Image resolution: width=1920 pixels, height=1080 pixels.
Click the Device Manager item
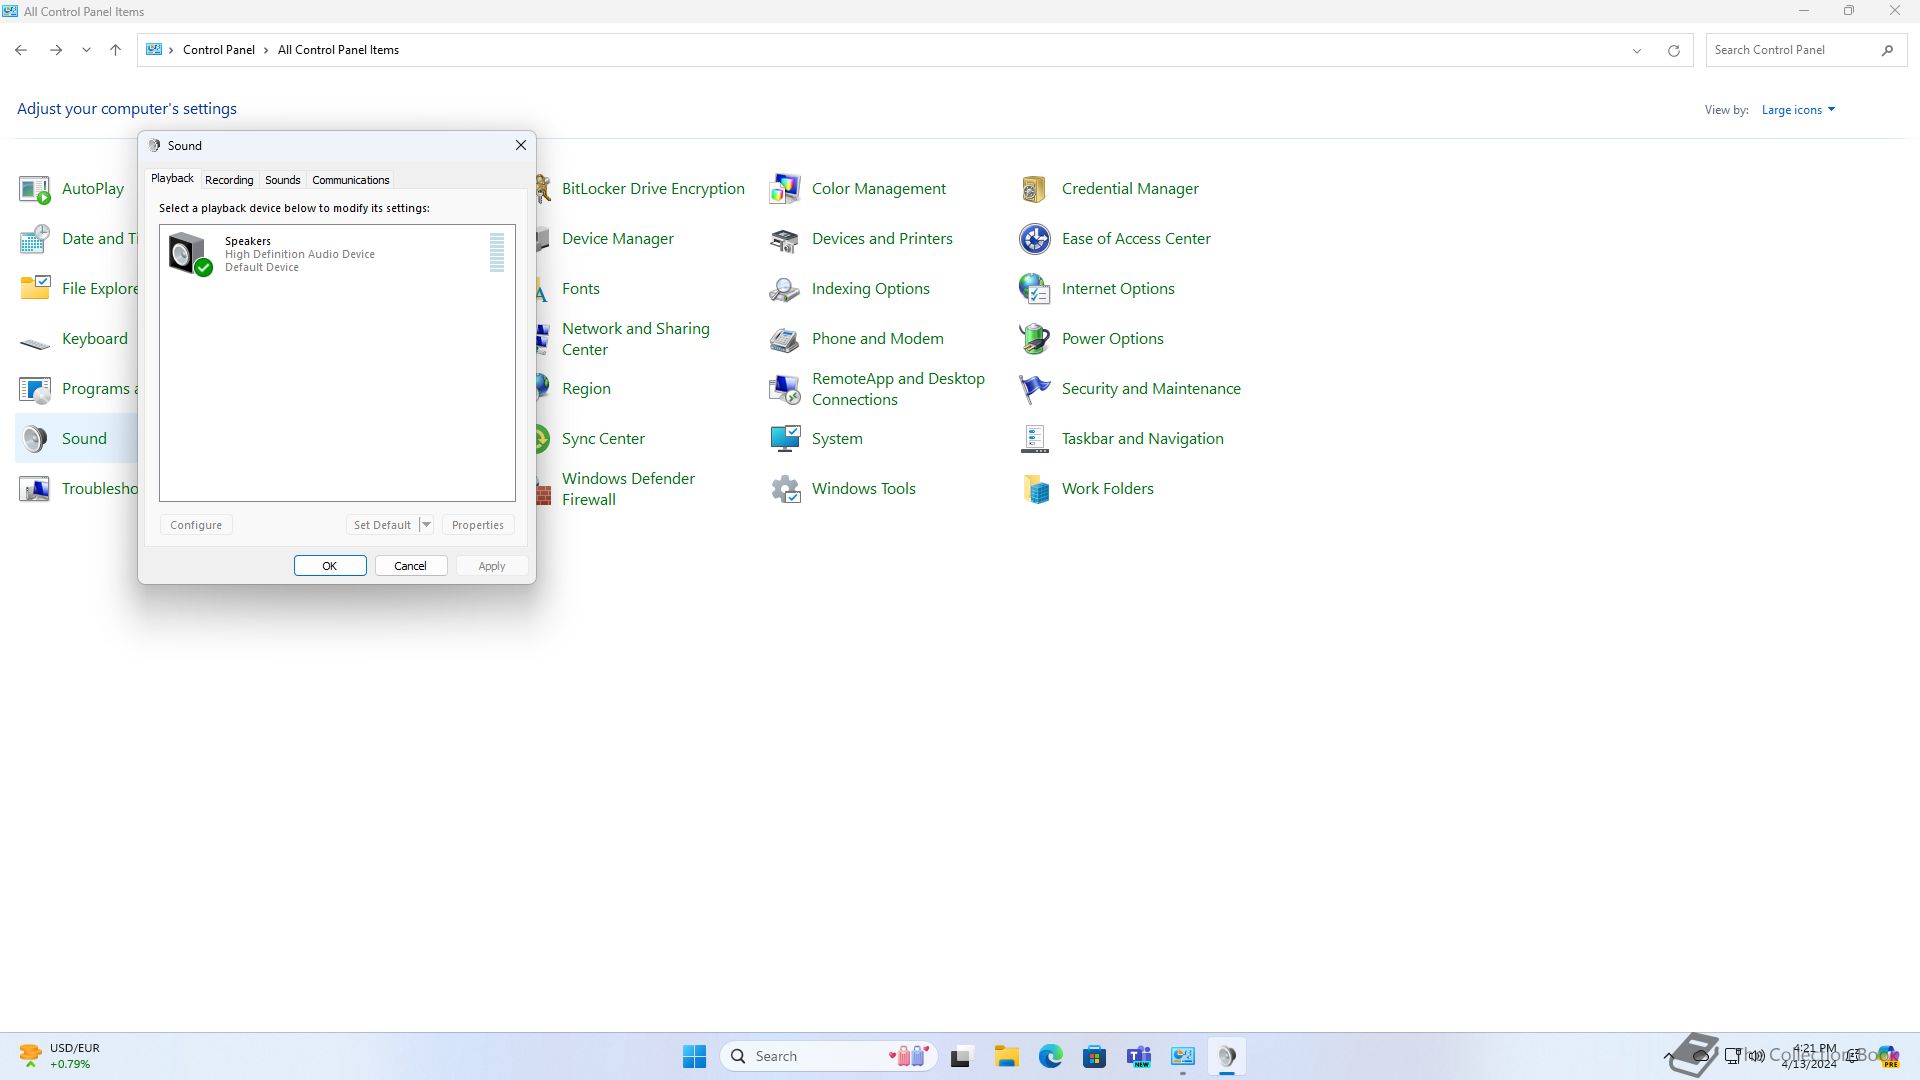click(618, 239)
